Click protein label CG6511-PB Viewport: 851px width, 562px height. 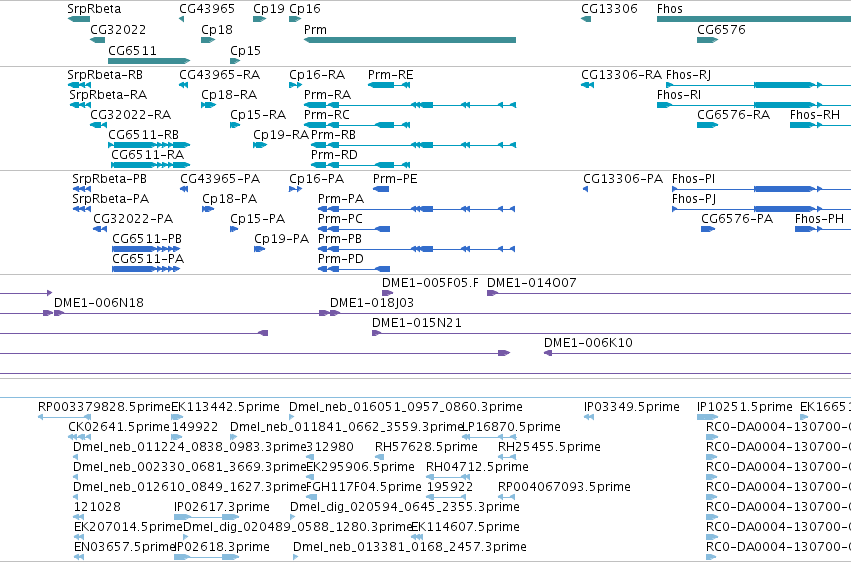tap(147, 239)
